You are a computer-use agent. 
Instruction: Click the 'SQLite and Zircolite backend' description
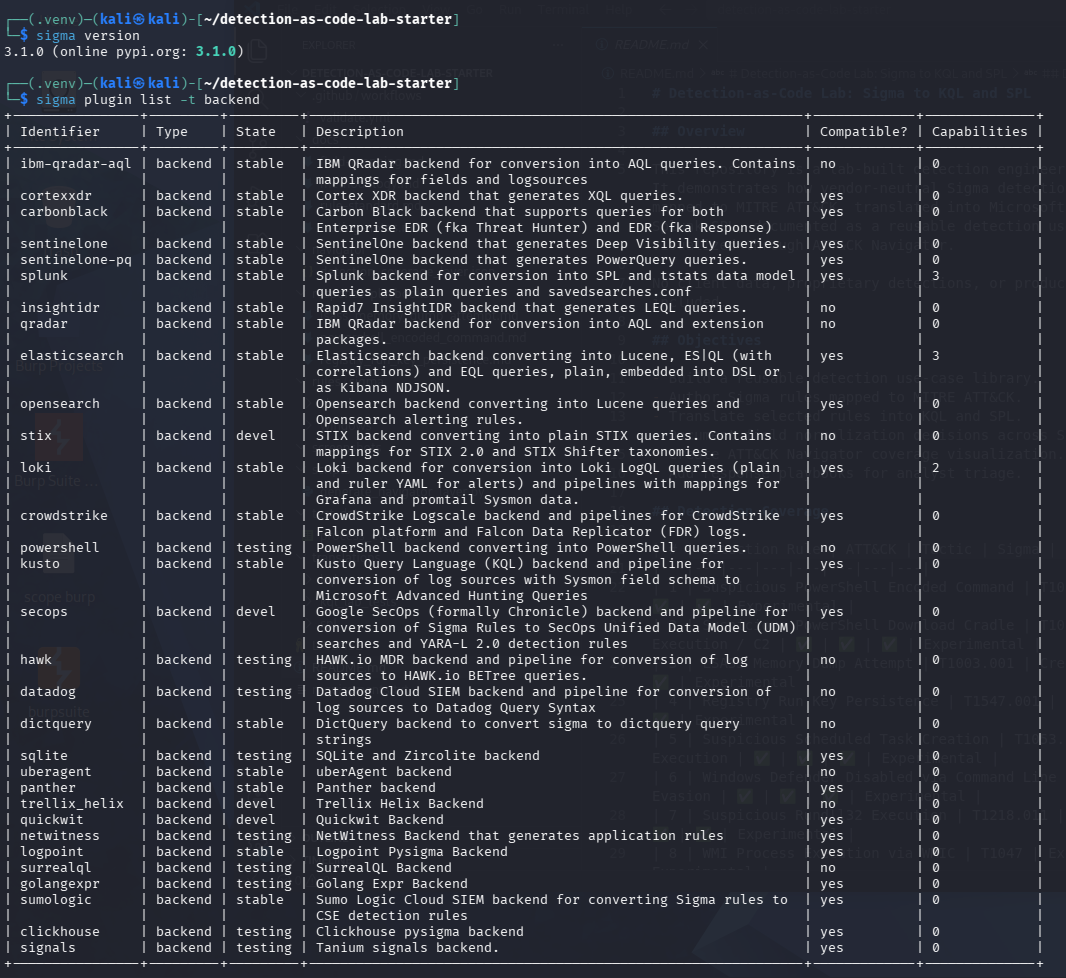428,756
